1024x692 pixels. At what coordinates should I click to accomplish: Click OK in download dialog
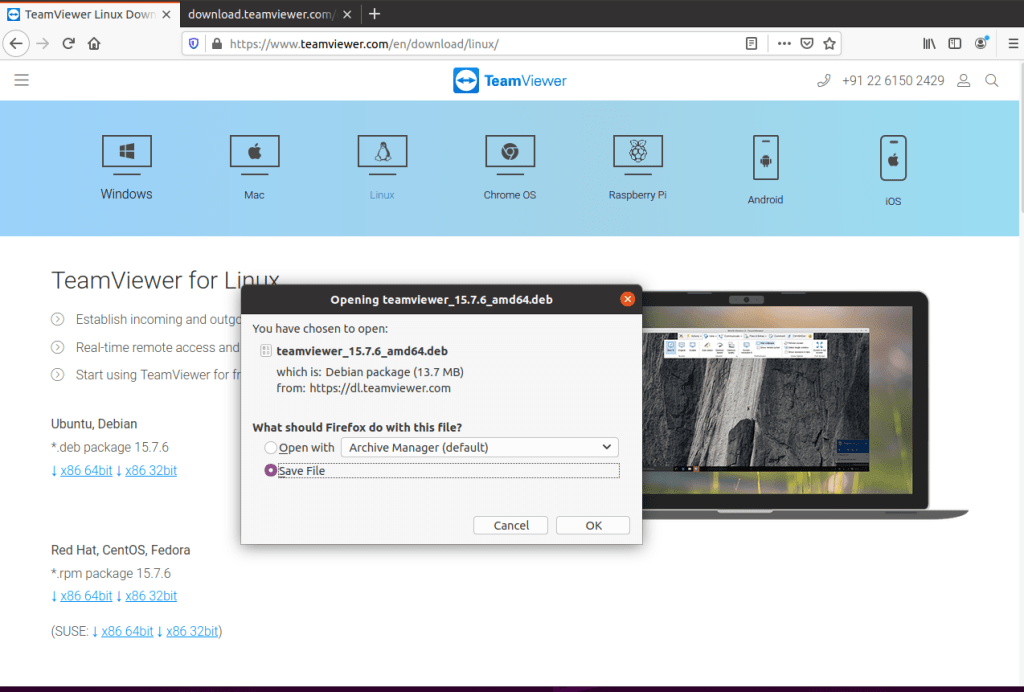click(x=593, y=526)
